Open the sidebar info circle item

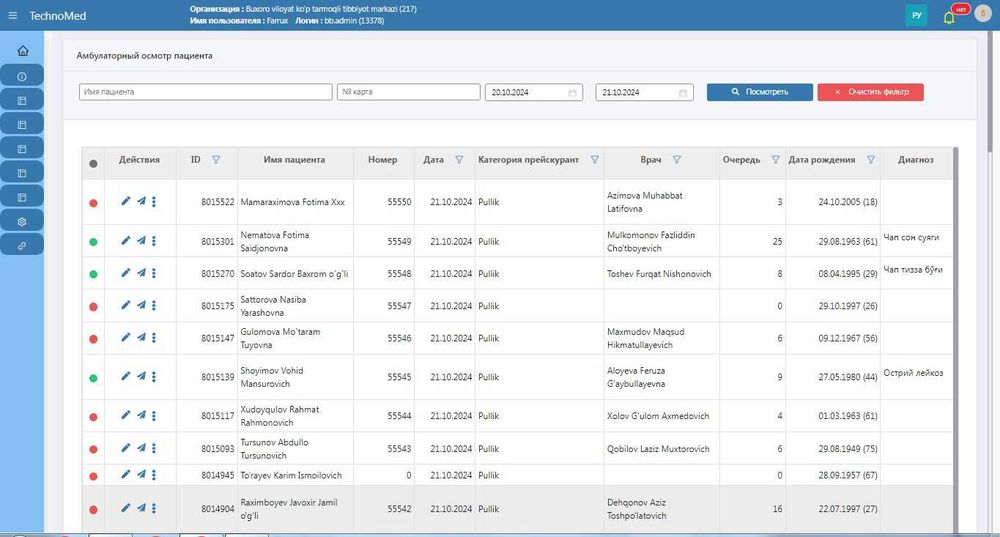(22, 76)
